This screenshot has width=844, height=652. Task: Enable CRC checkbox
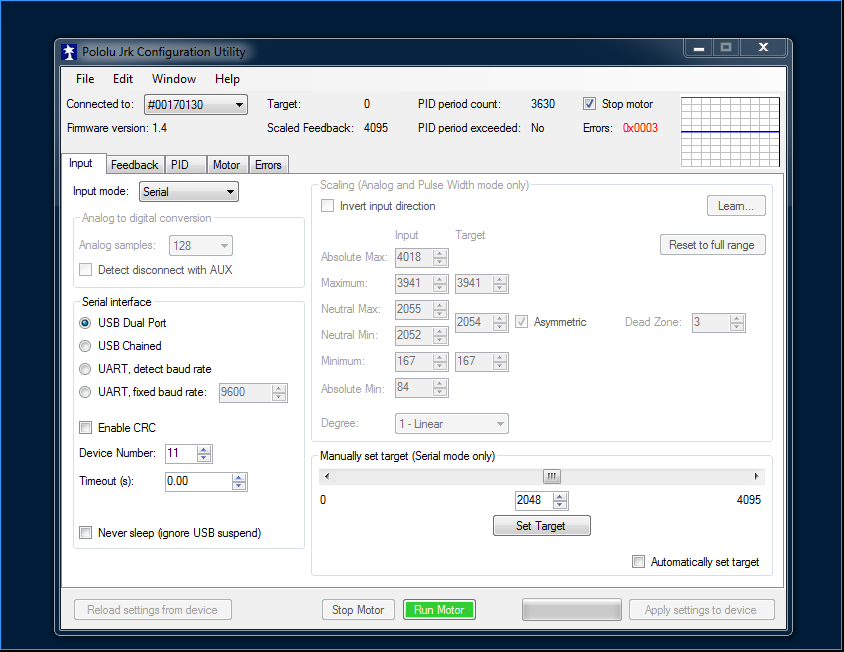click(86, 428)
